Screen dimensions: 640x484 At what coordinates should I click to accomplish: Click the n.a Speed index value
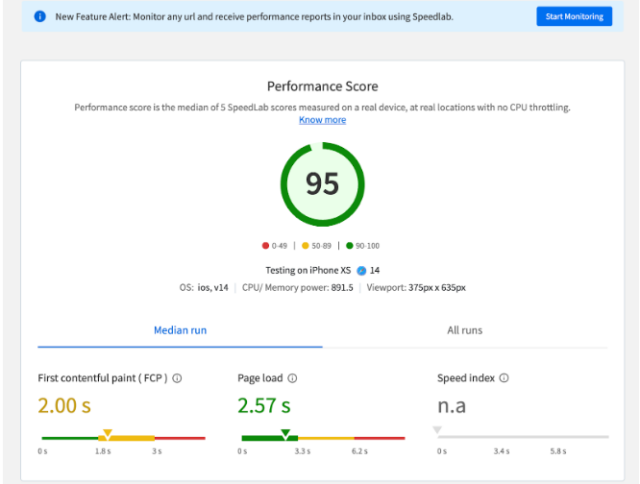pos(451,406)
